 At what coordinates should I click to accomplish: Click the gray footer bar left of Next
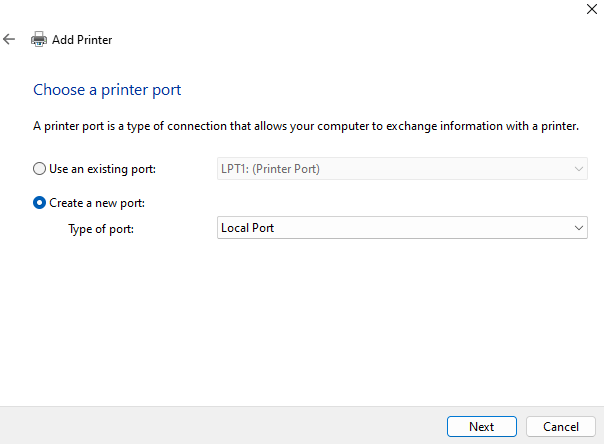(x=220, y=426)
